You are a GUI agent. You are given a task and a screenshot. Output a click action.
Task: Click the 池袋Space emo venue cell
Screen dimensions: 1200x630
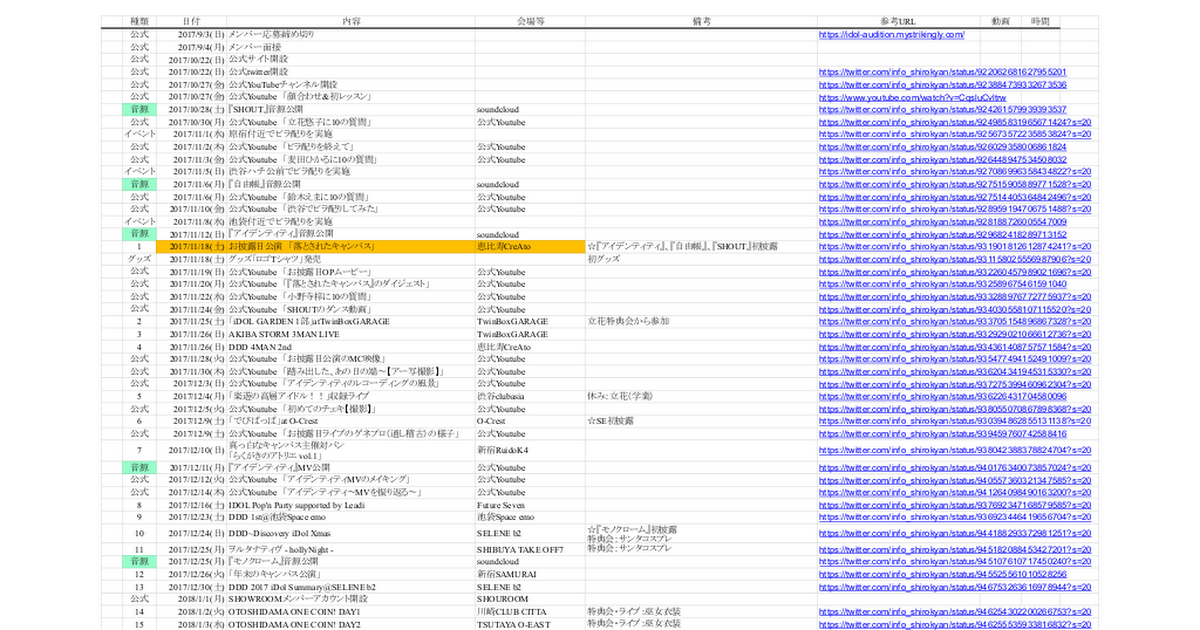(x=530, y=517)
